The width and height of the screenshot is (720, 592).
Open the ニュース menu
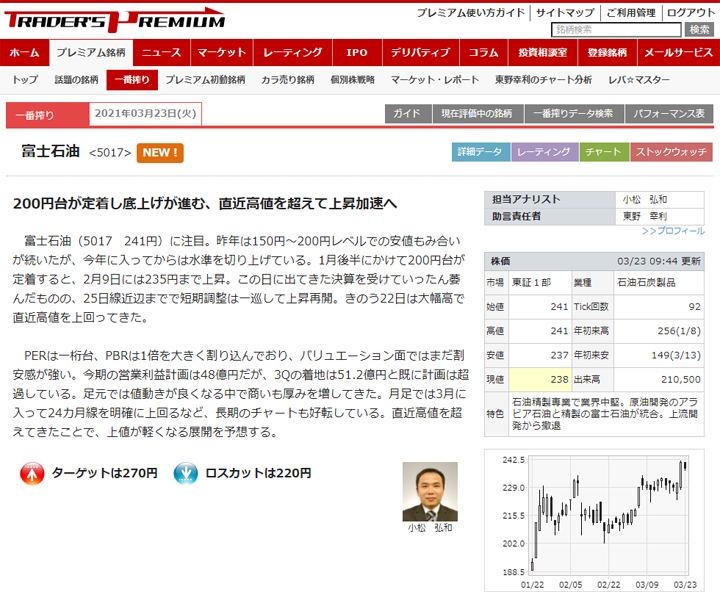(161, 53)
